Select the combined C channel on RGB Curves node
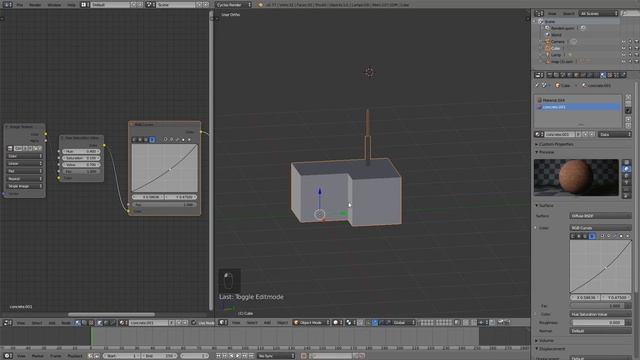This screenshot has height=360, width=640. click(x=134, y=140)
